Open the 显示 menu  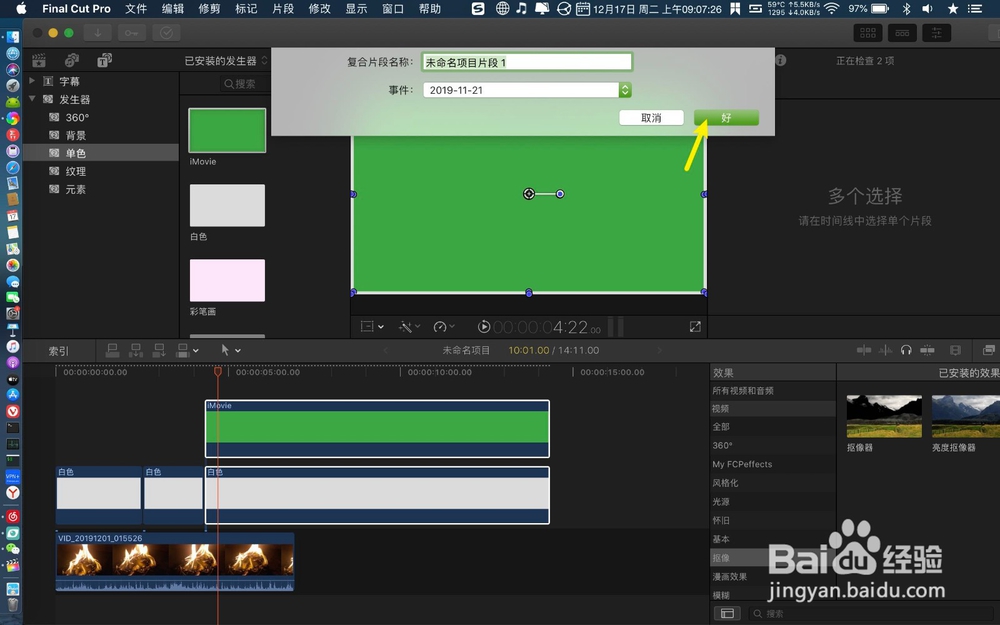(x=356, y=8)
